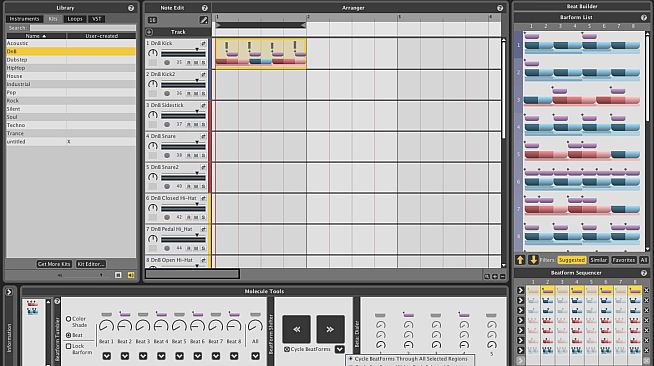Open Cycle BeatForms options dropdown
The image size is (654, 366).
click(x=340, y=349)
